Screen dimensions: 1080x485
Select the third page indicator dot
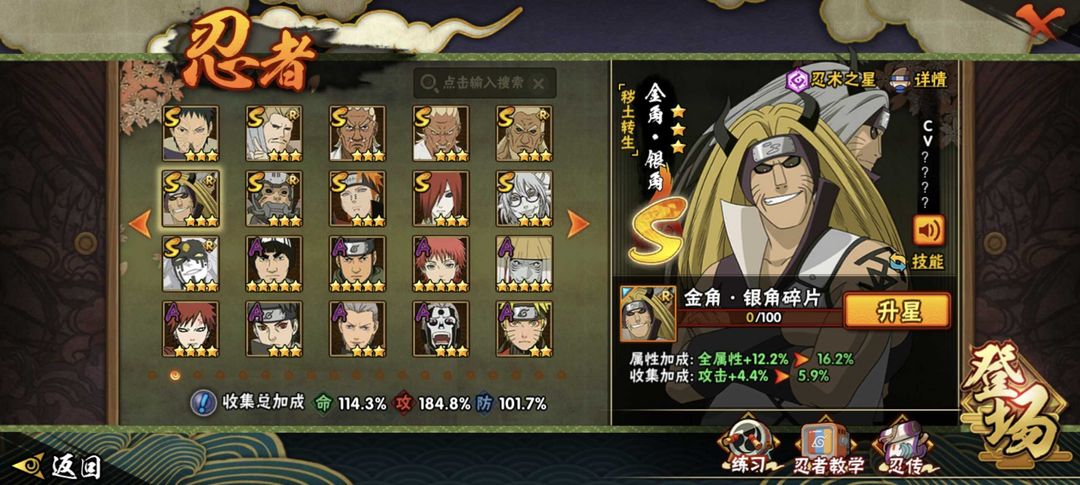click(x=198, y=375)
